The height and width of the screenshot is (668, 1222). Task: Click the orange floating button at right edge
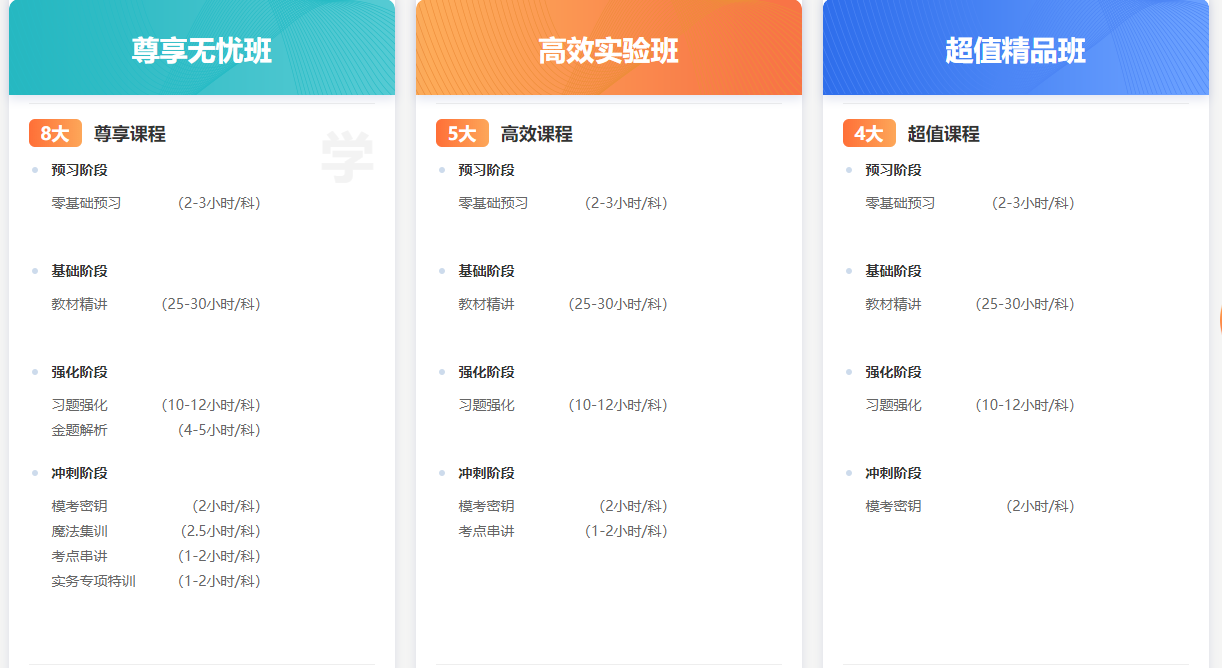1219,320
